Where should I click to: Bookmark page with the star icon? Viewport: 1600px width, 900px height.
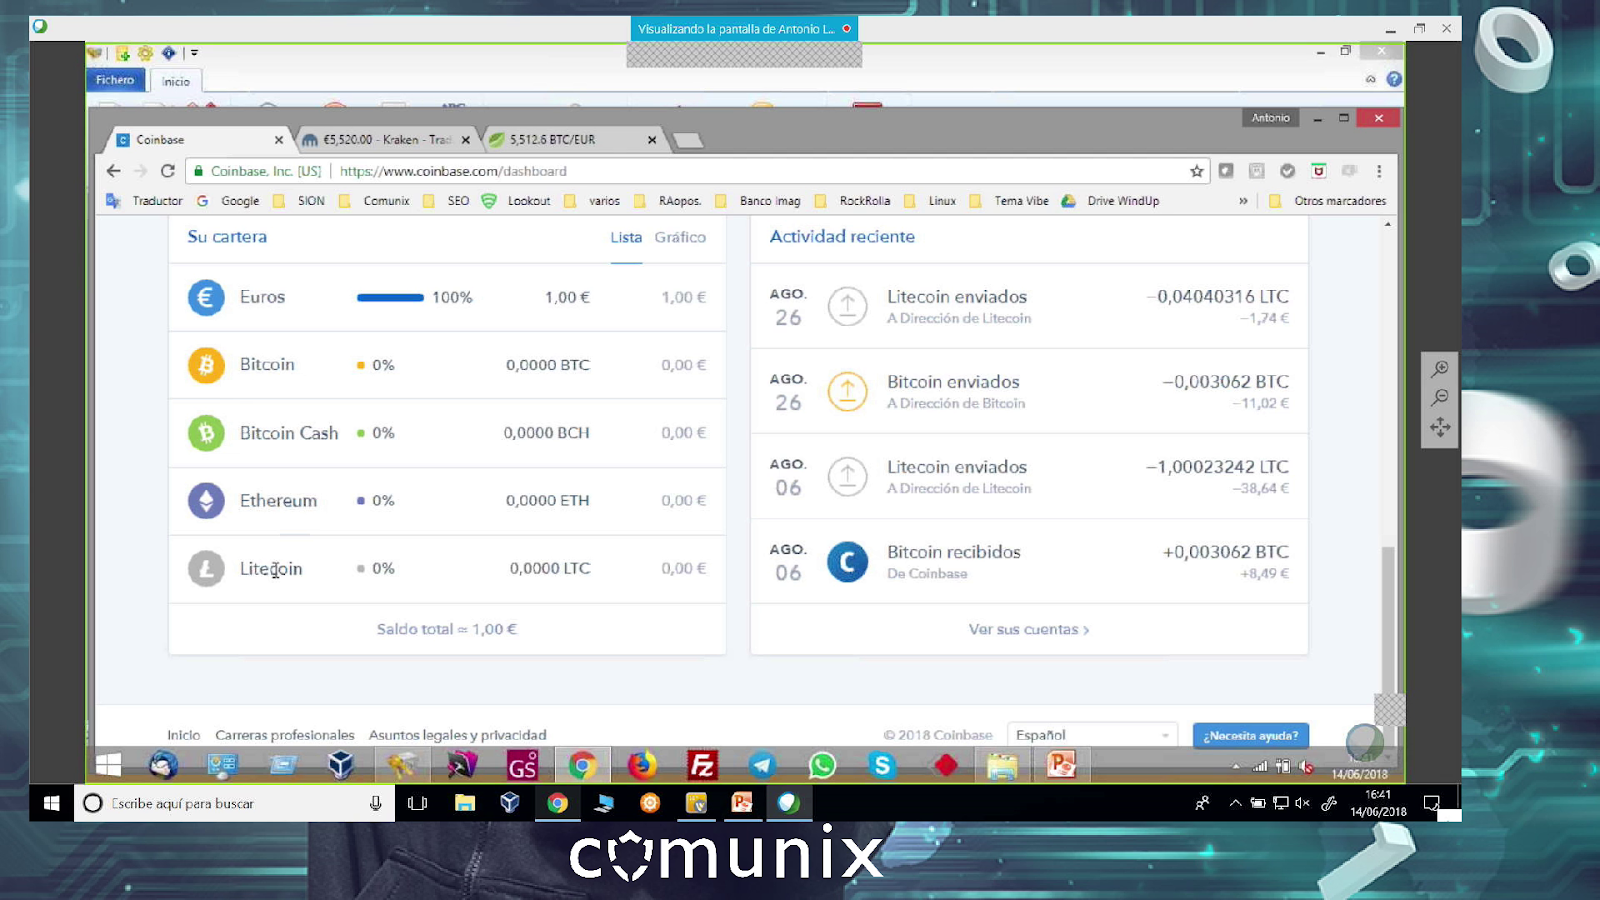(1196, 171)
